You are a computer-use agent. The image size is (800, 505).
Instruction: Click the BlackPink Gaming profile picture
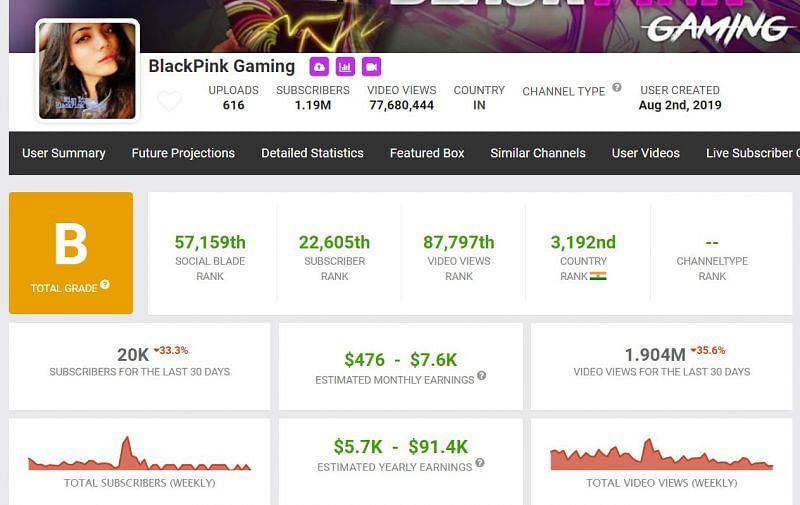[88, 71]
